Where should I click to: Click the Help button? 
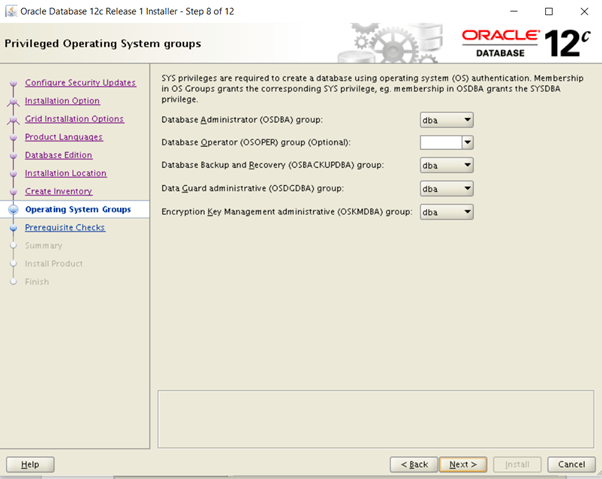[30, 464]
